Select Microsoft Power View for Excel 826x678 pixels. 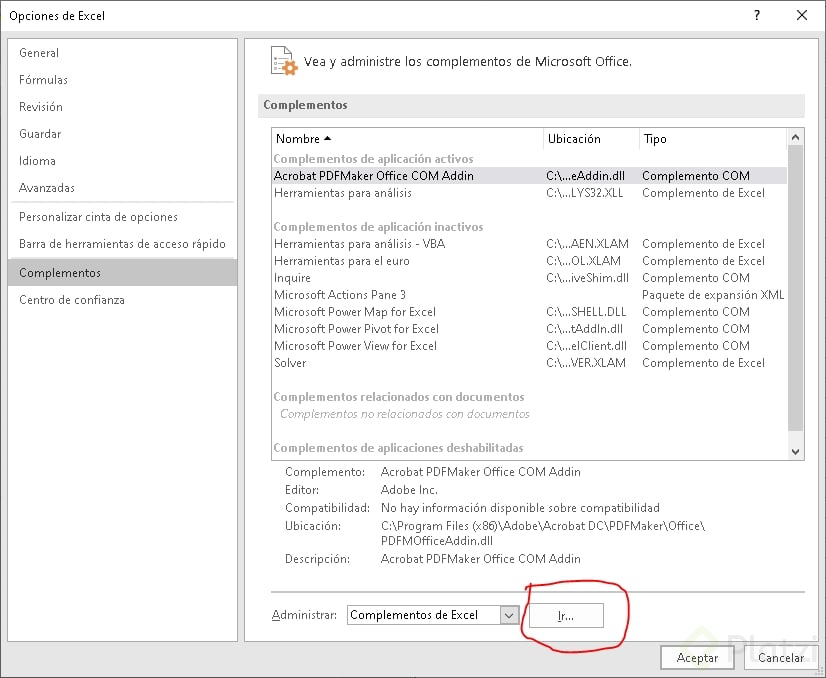[529, 346]
